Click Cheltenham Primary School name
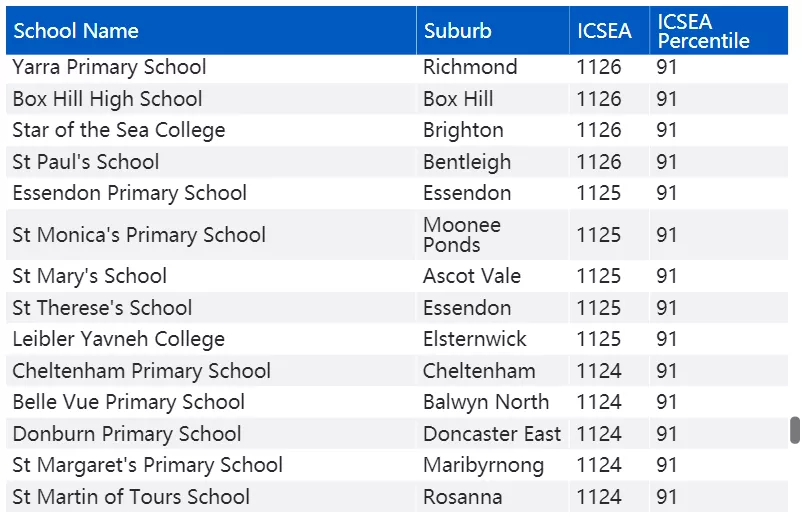The width and height of the screenshot is (802, 517). click(x=142, y=371)
